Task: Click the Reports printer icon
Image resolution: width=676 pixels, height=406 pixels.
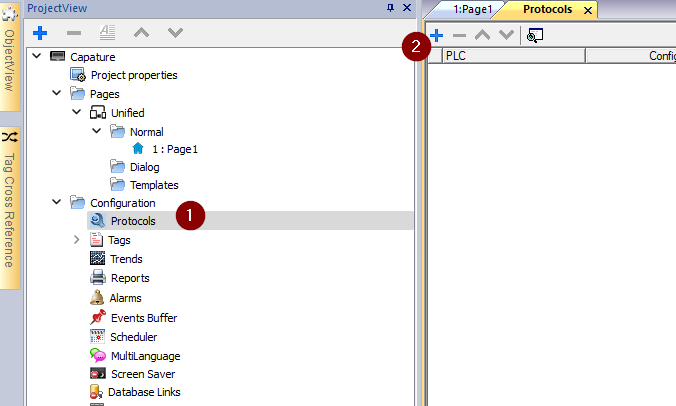Action: tap(97, 277)
